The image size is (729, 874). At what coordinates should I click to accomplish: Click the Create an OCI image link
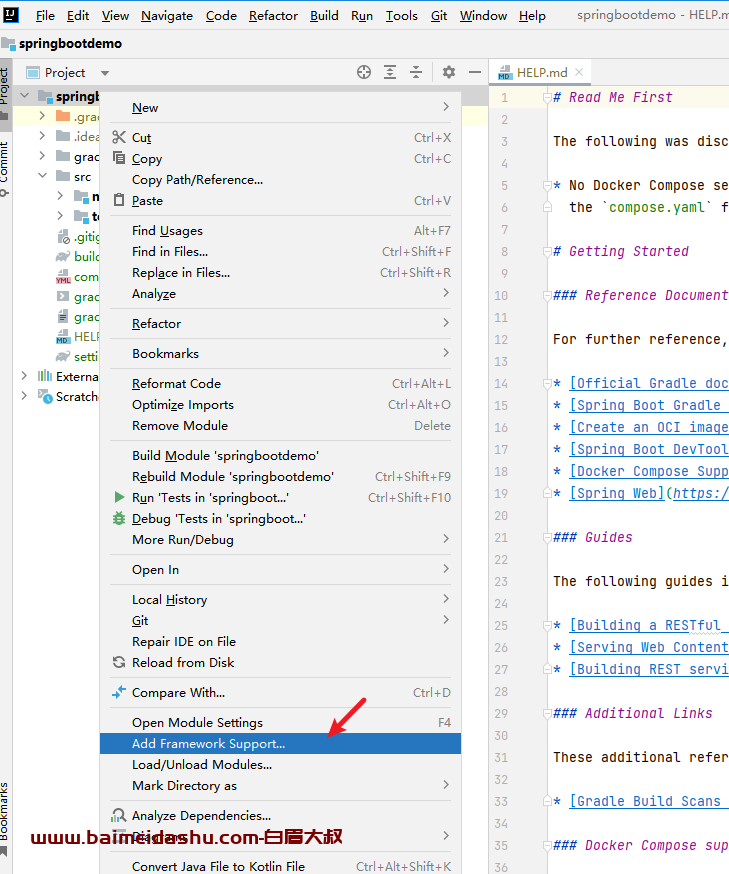pyautogui.click(x=649, y=427)
